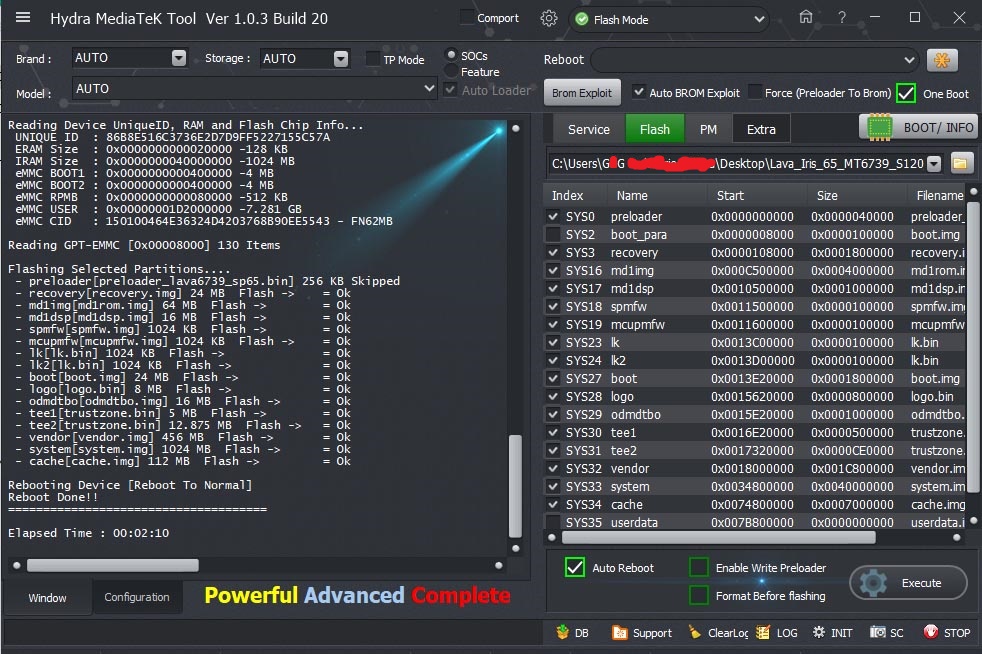
Task: Uncheck the system partition checkbox
Action: (553, 486)
